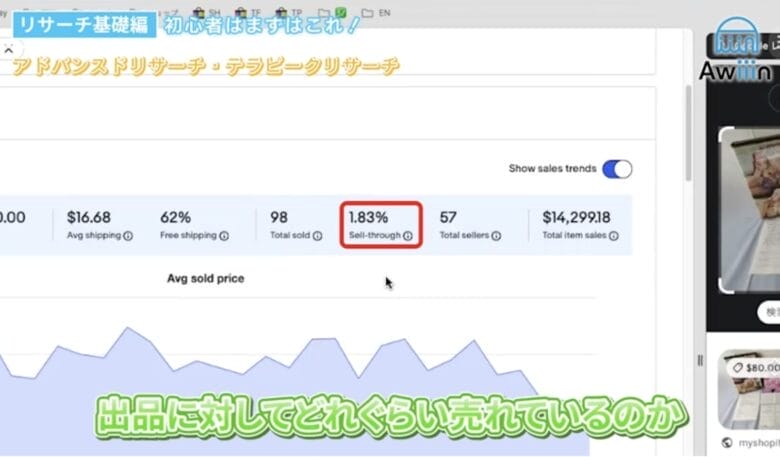The width and height of the screenshot is (780, 457).
Task: Click the 98 total sold value
Action: pyautogui.click(x=279, y=217)
